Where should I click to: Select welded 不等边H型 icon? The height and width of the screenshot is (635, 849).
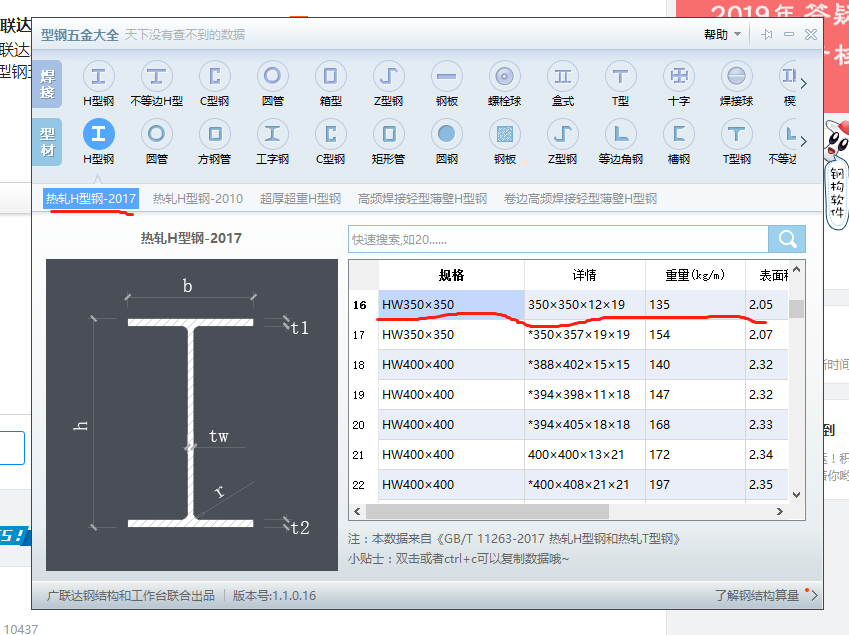click(x=156, y=76)
